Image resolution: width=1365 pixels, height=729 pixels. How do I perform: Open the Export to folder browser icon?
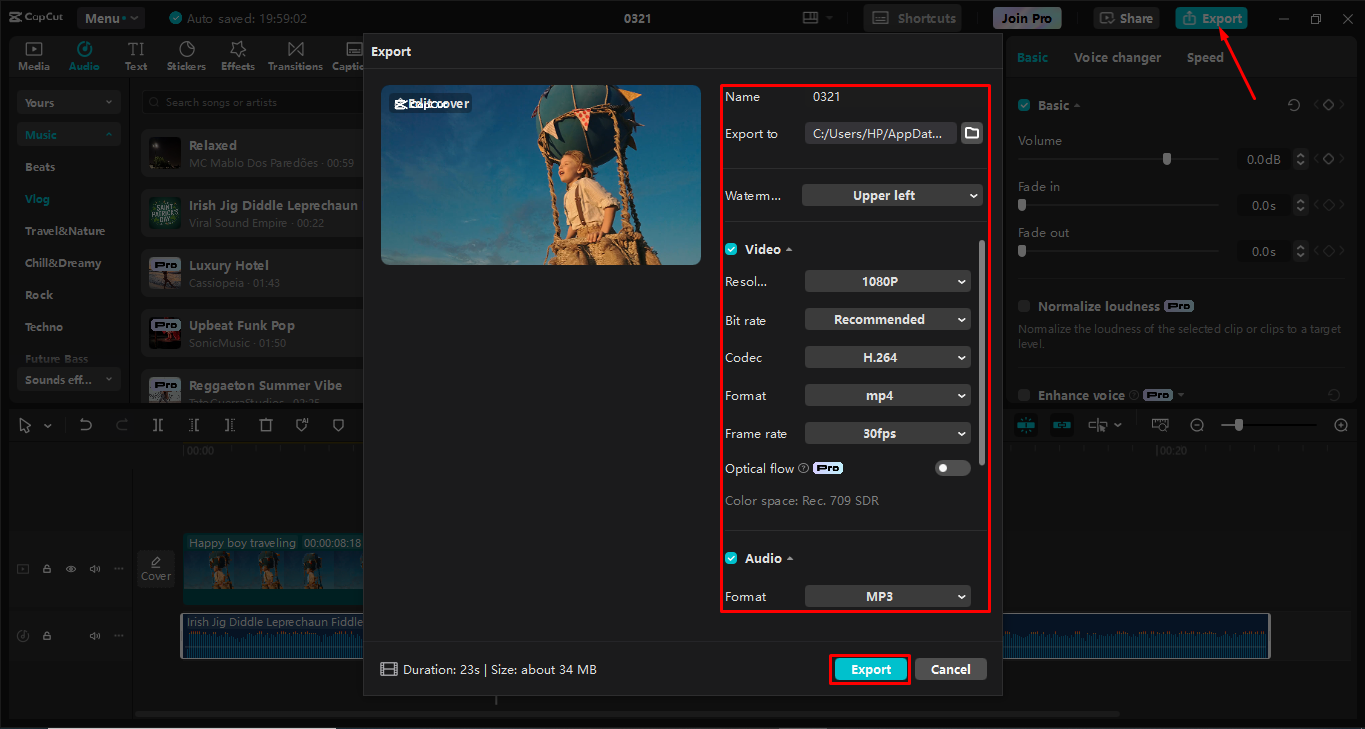pyautogui.click(x=971, y=132)
